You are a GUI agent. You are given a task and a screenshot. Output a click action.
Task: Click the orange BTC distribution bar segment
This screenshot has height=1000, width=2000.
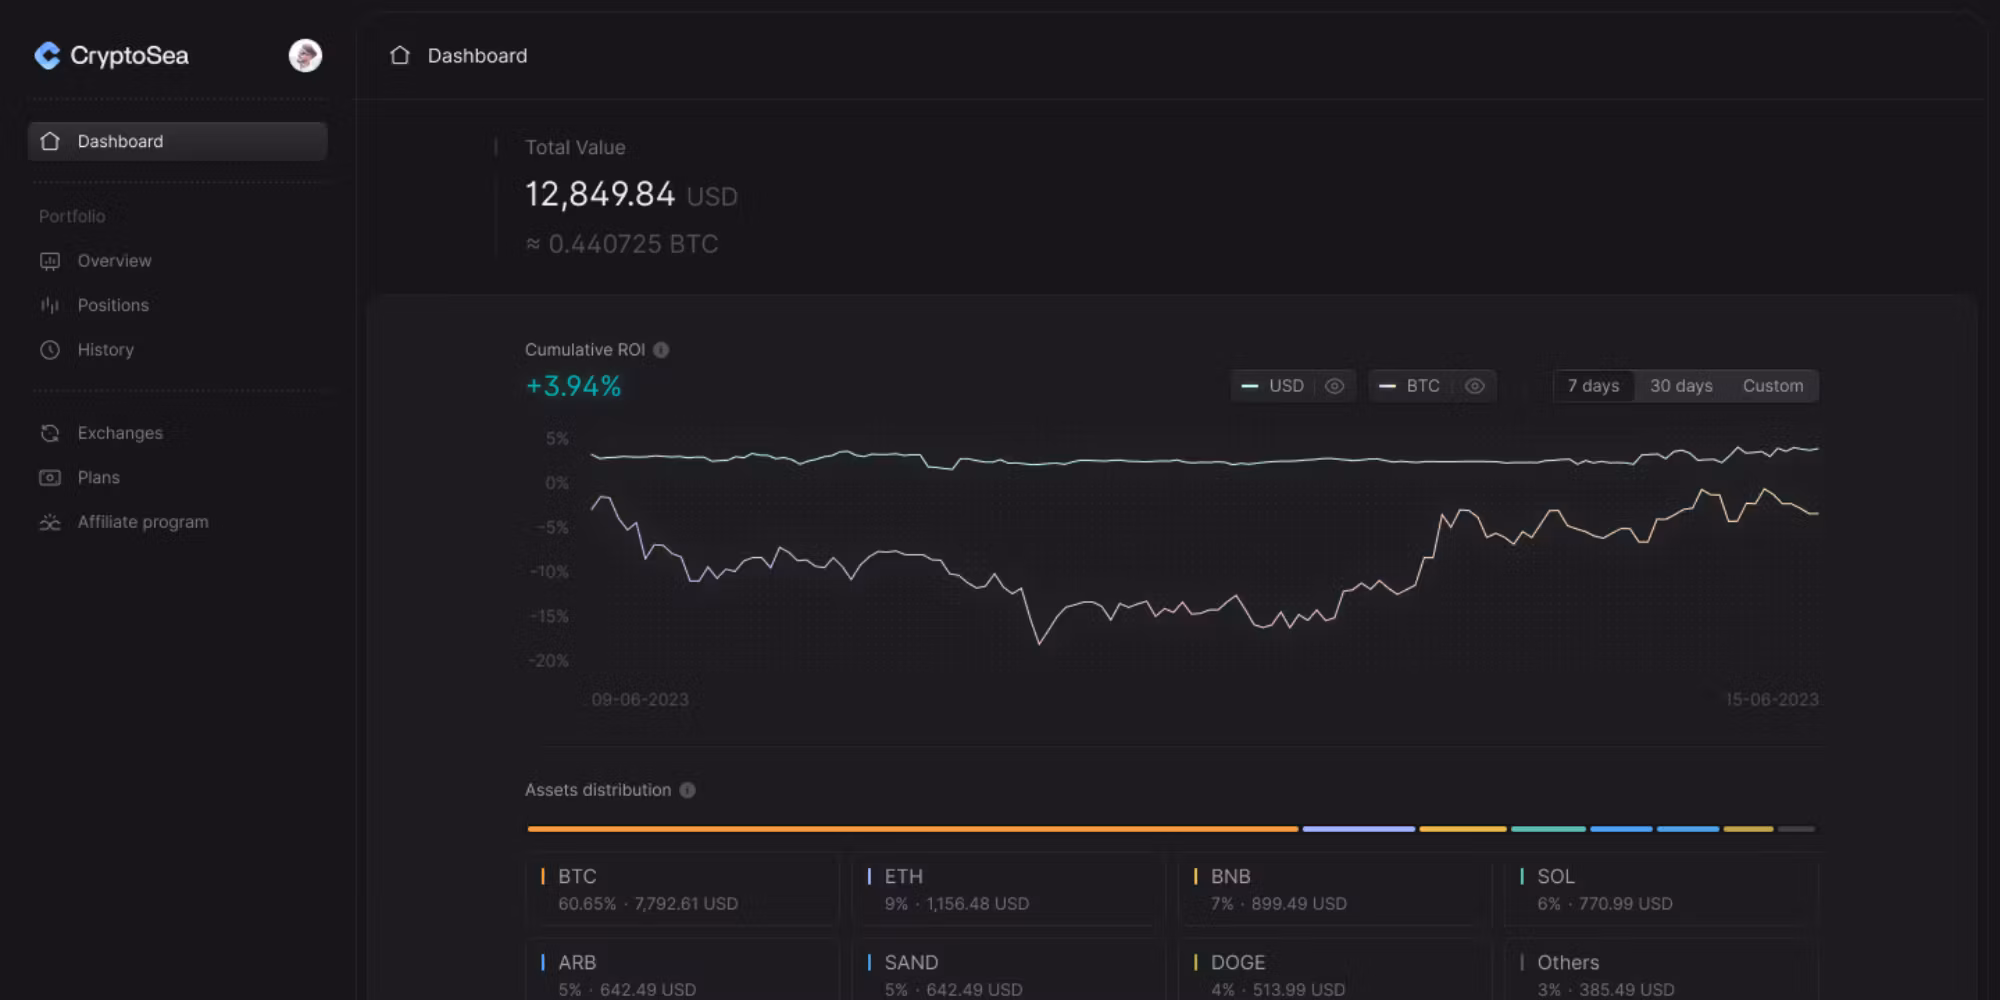(912, 829)
